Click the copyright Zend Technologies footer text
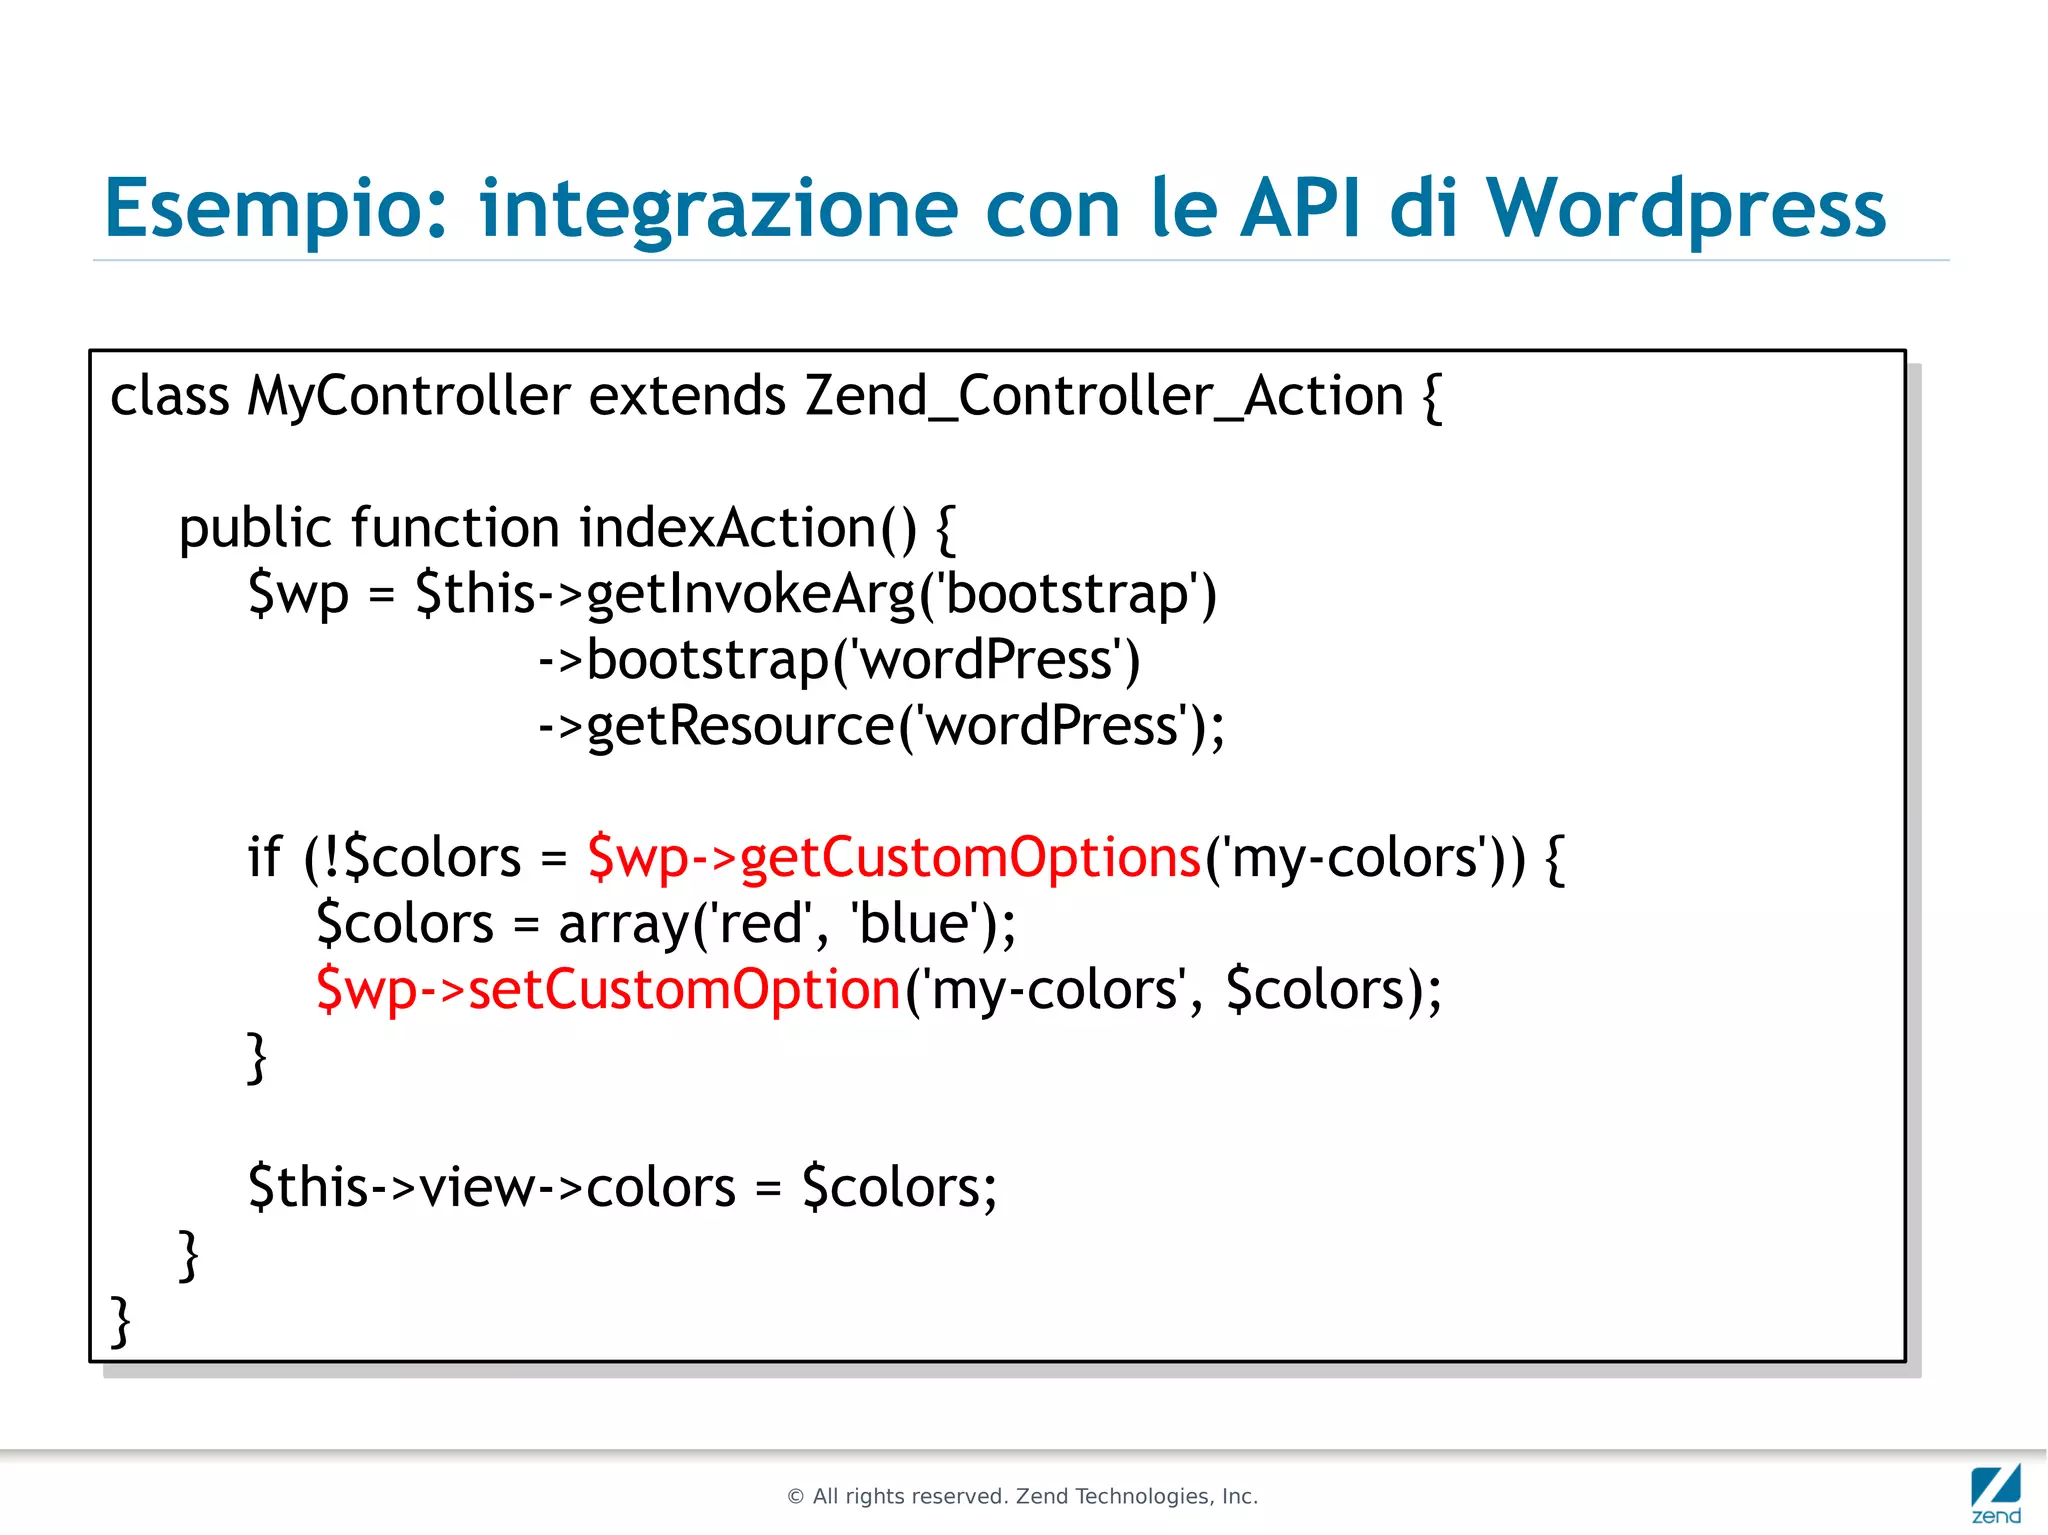The image size is (2048, 1535). (1022, 1496)
